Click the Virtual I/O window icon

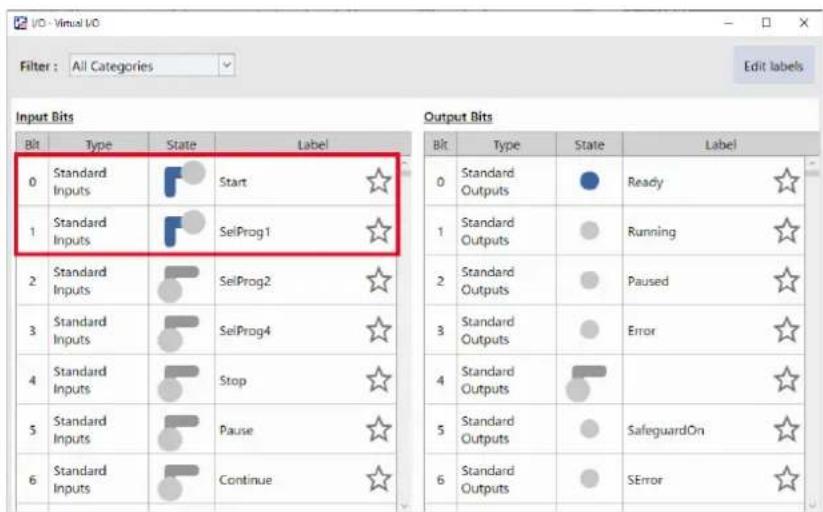coord(20,23)
